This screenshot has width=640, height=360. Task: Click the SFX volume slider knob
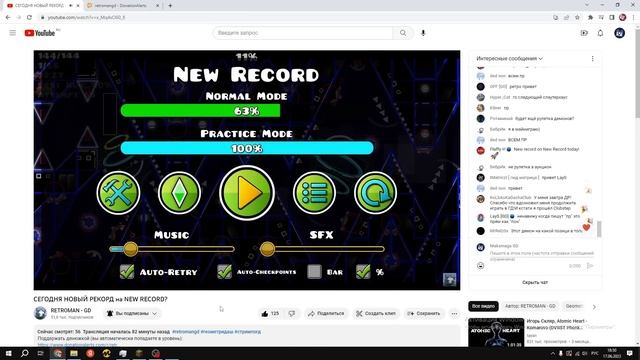tap(267, 249)
